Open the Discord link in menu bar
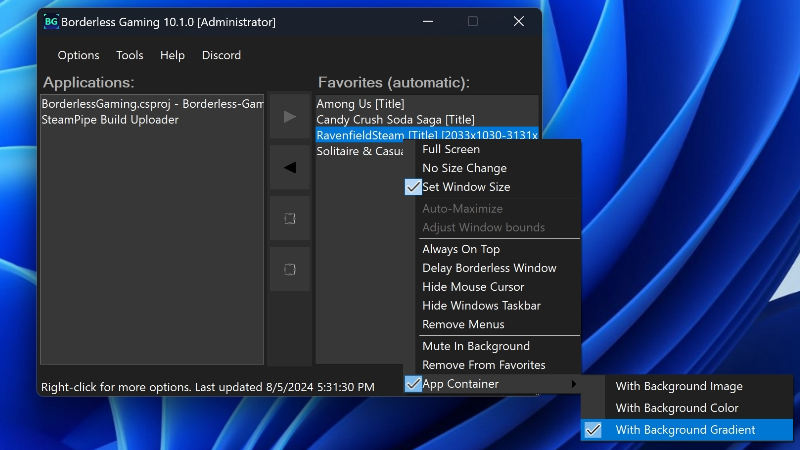800x450 pixels. [x=221, y=55]
